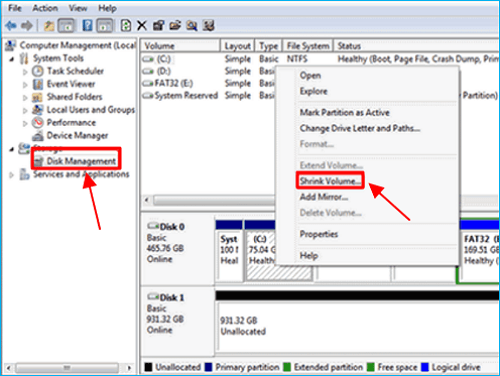Click the Up one level folder icon

(49, 26)
